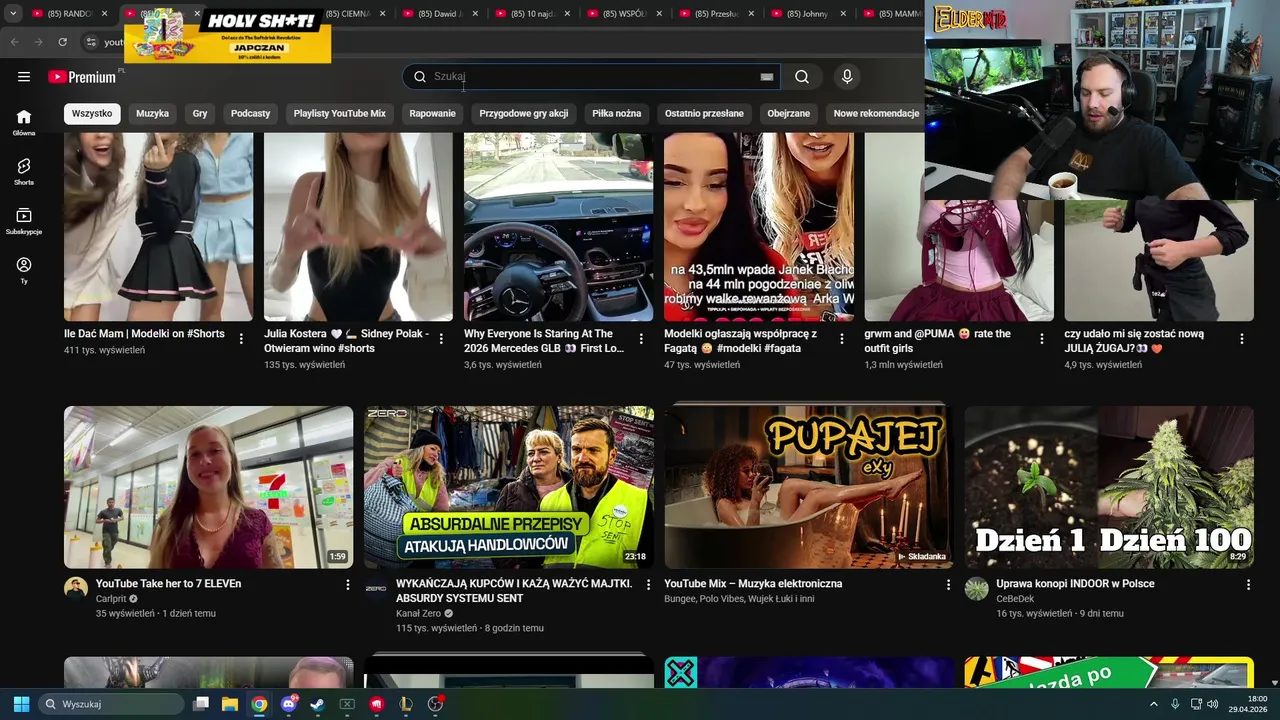Select the Przygodowe gry akcji chip
This screenshot has height=720, width=1280.
(x=523, y=113)
